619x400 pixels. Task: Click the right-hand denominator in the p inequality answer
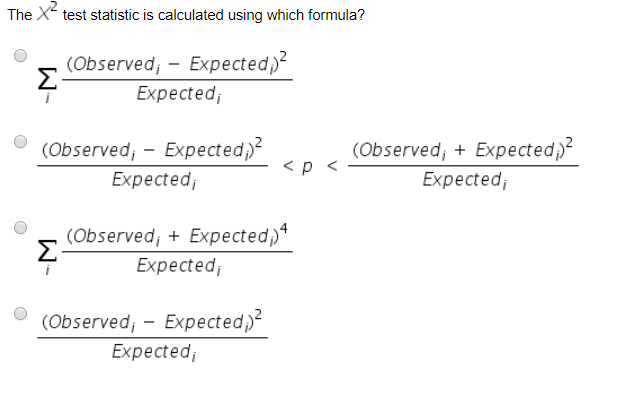tap(464, 180)
